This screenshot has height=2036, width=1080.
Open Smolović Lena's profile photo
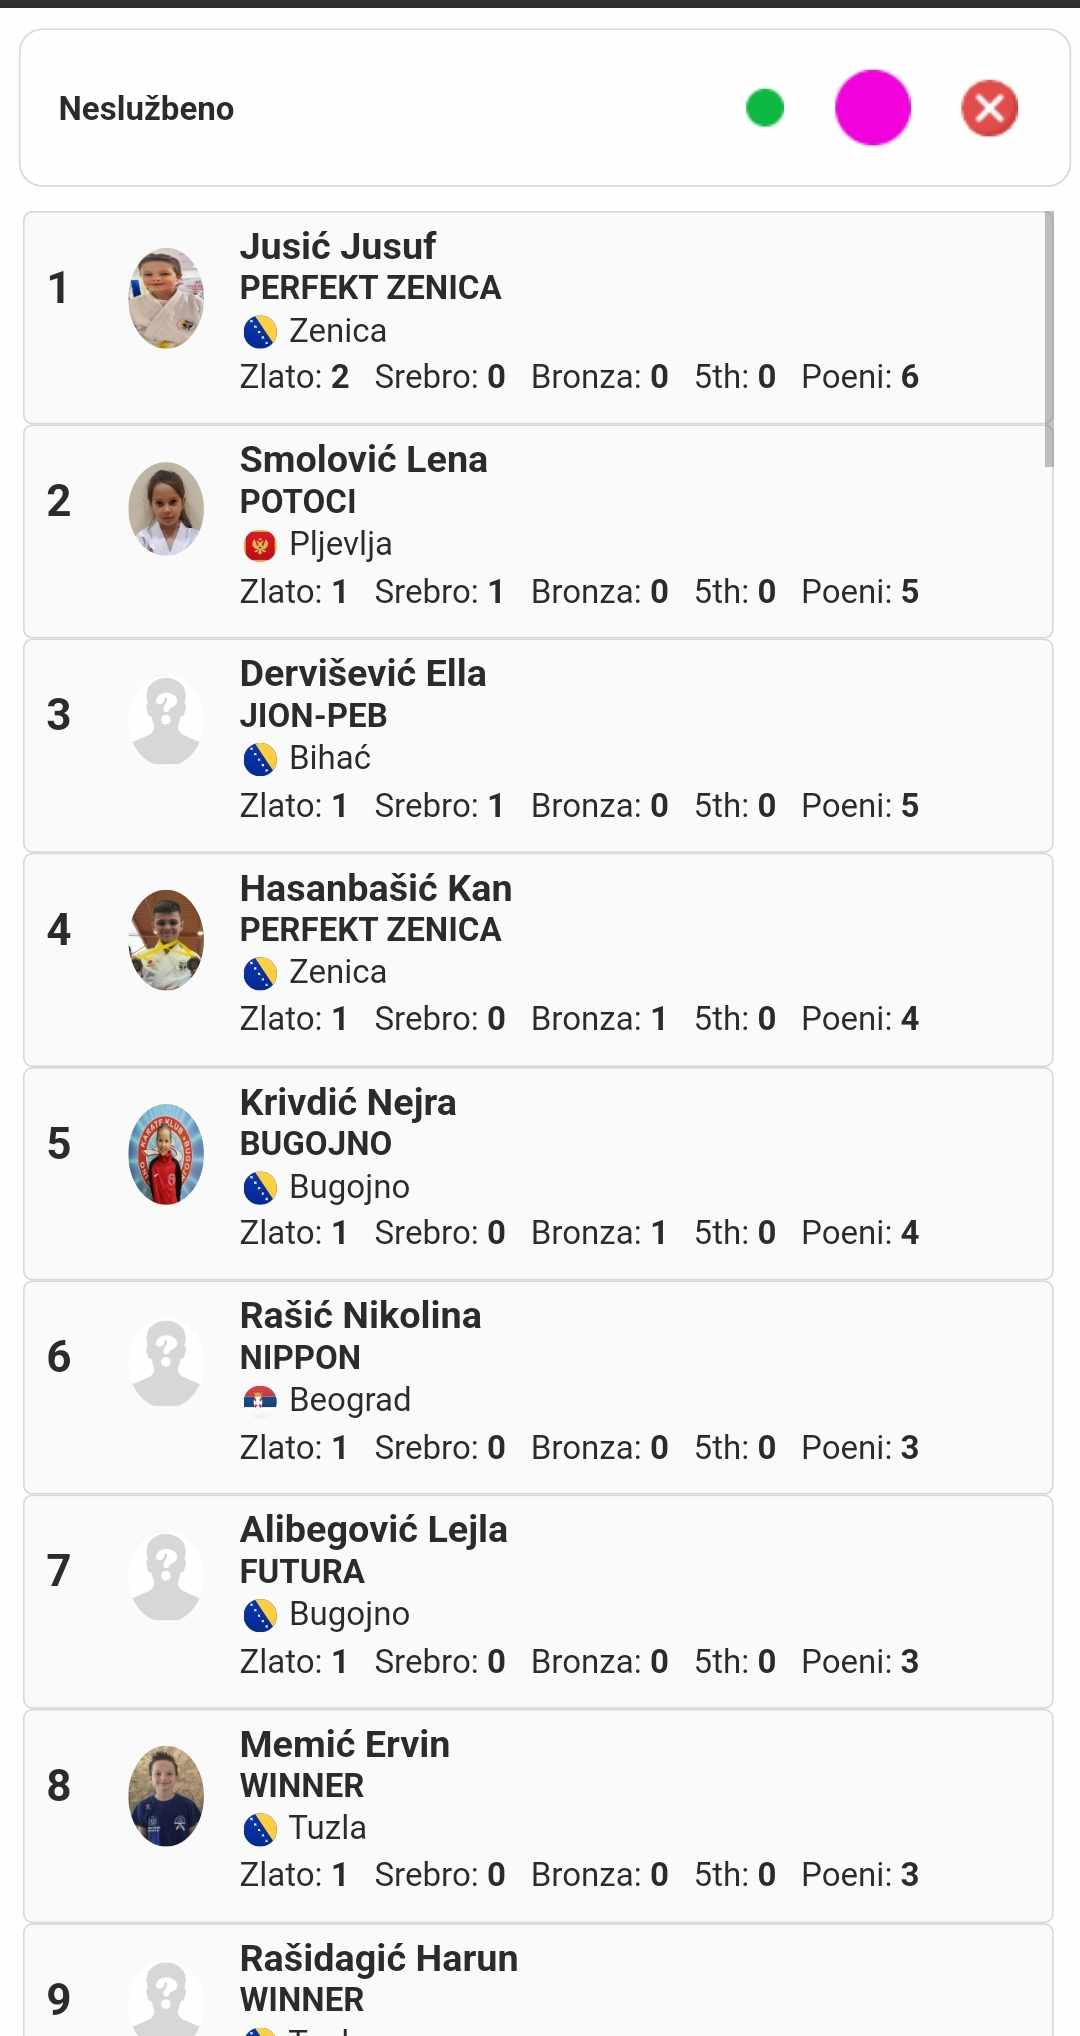pyautogui.click(x=166, y=508)
